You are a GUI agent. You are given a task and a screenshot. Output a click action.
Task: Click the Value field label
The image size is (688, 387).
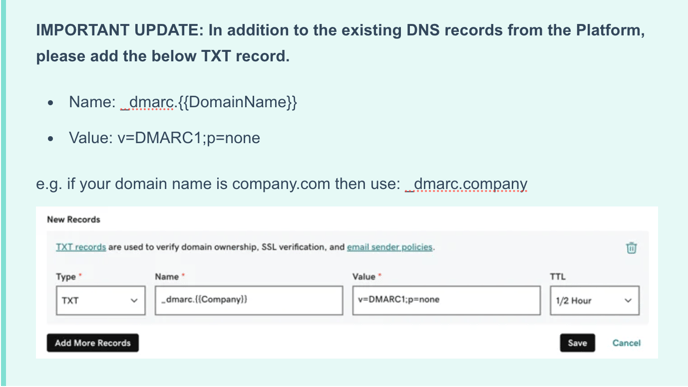click(364, 277)
